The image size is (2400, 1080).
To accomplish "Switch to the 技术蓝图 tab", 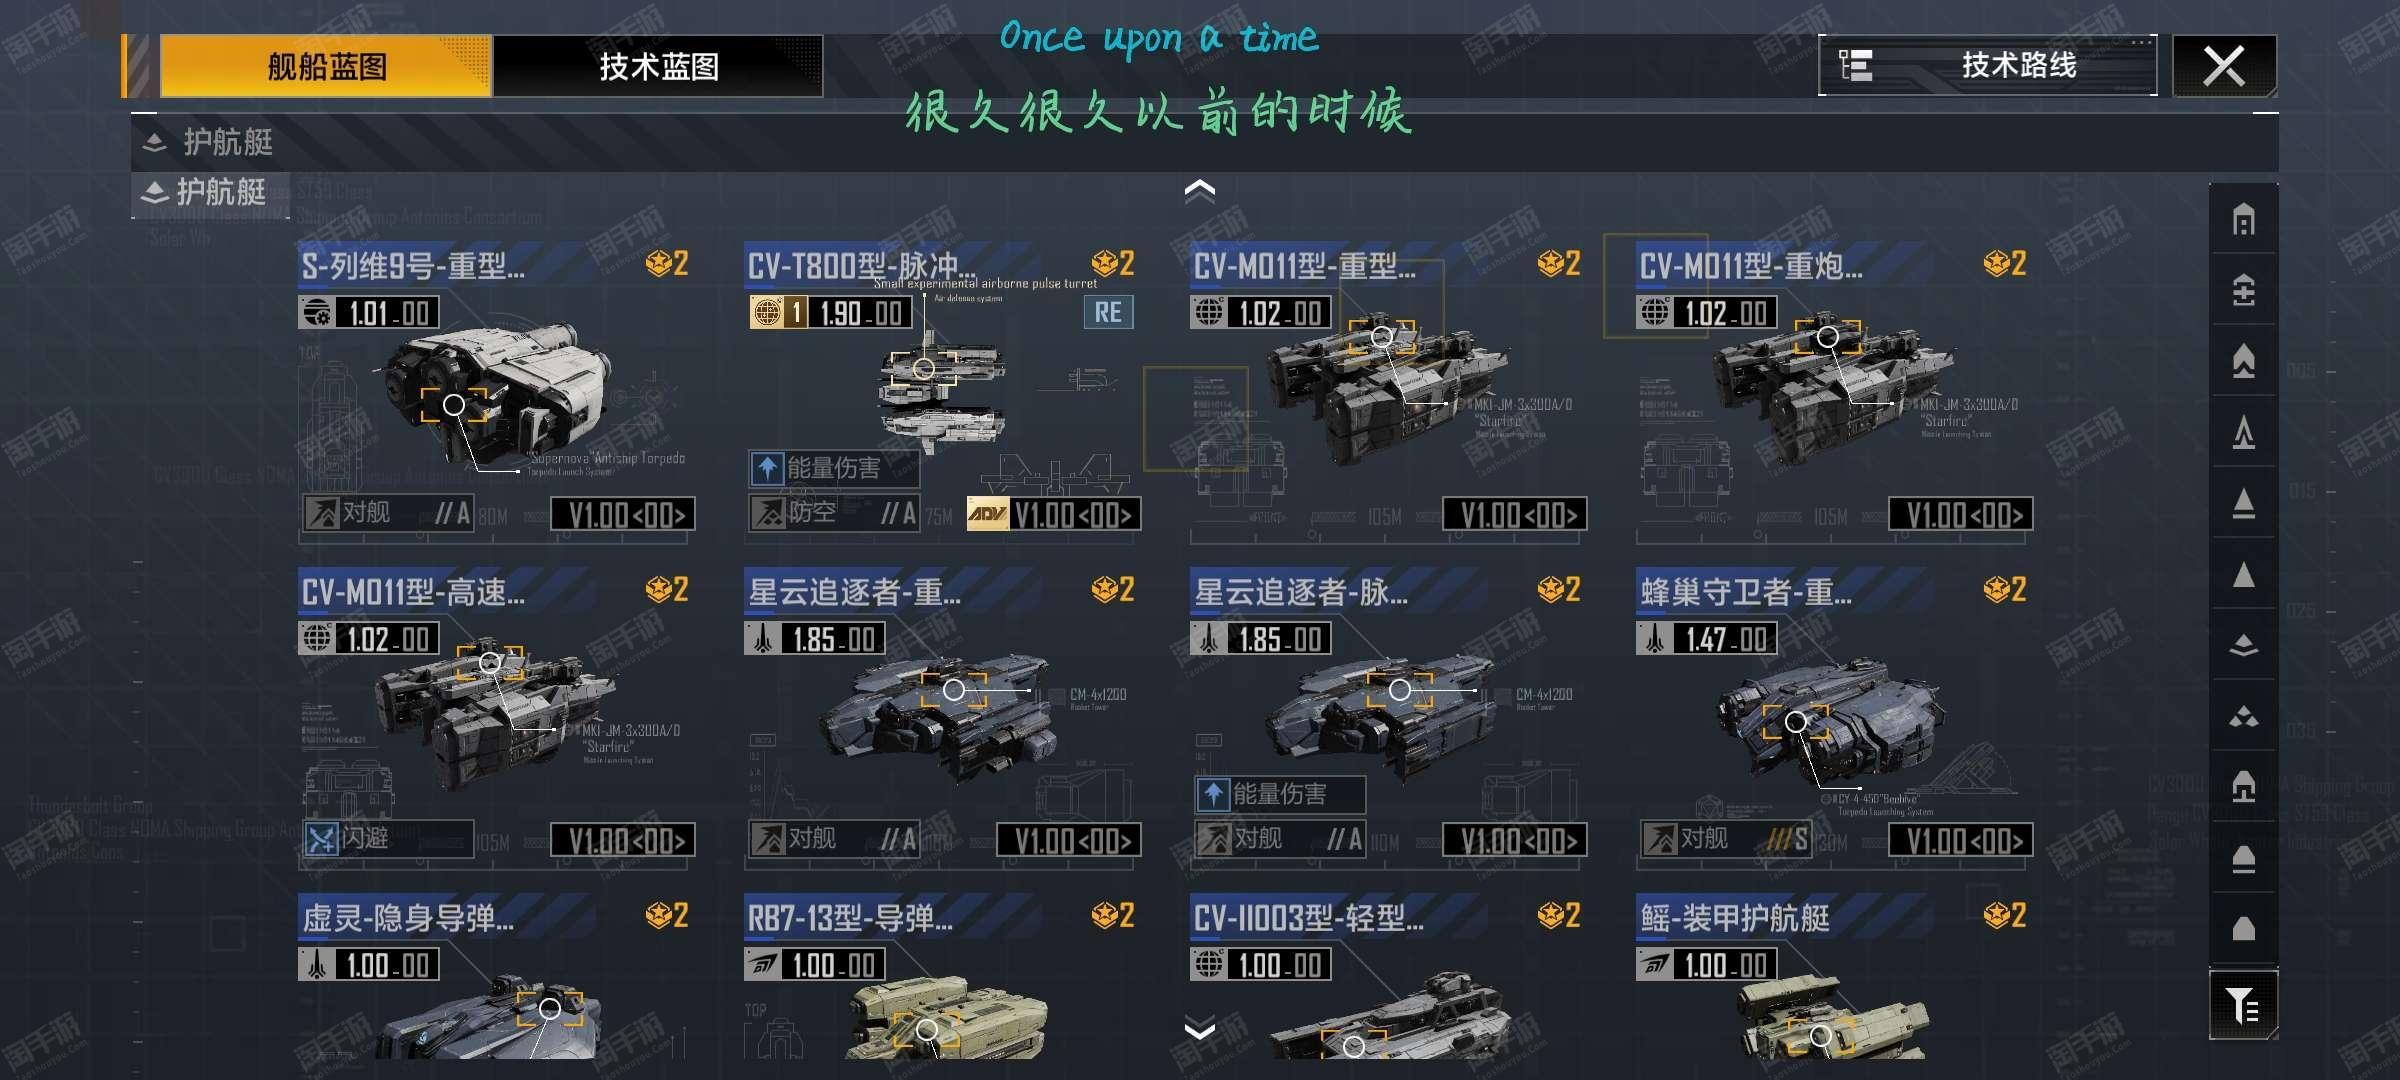I will click(x=658, y=66).
